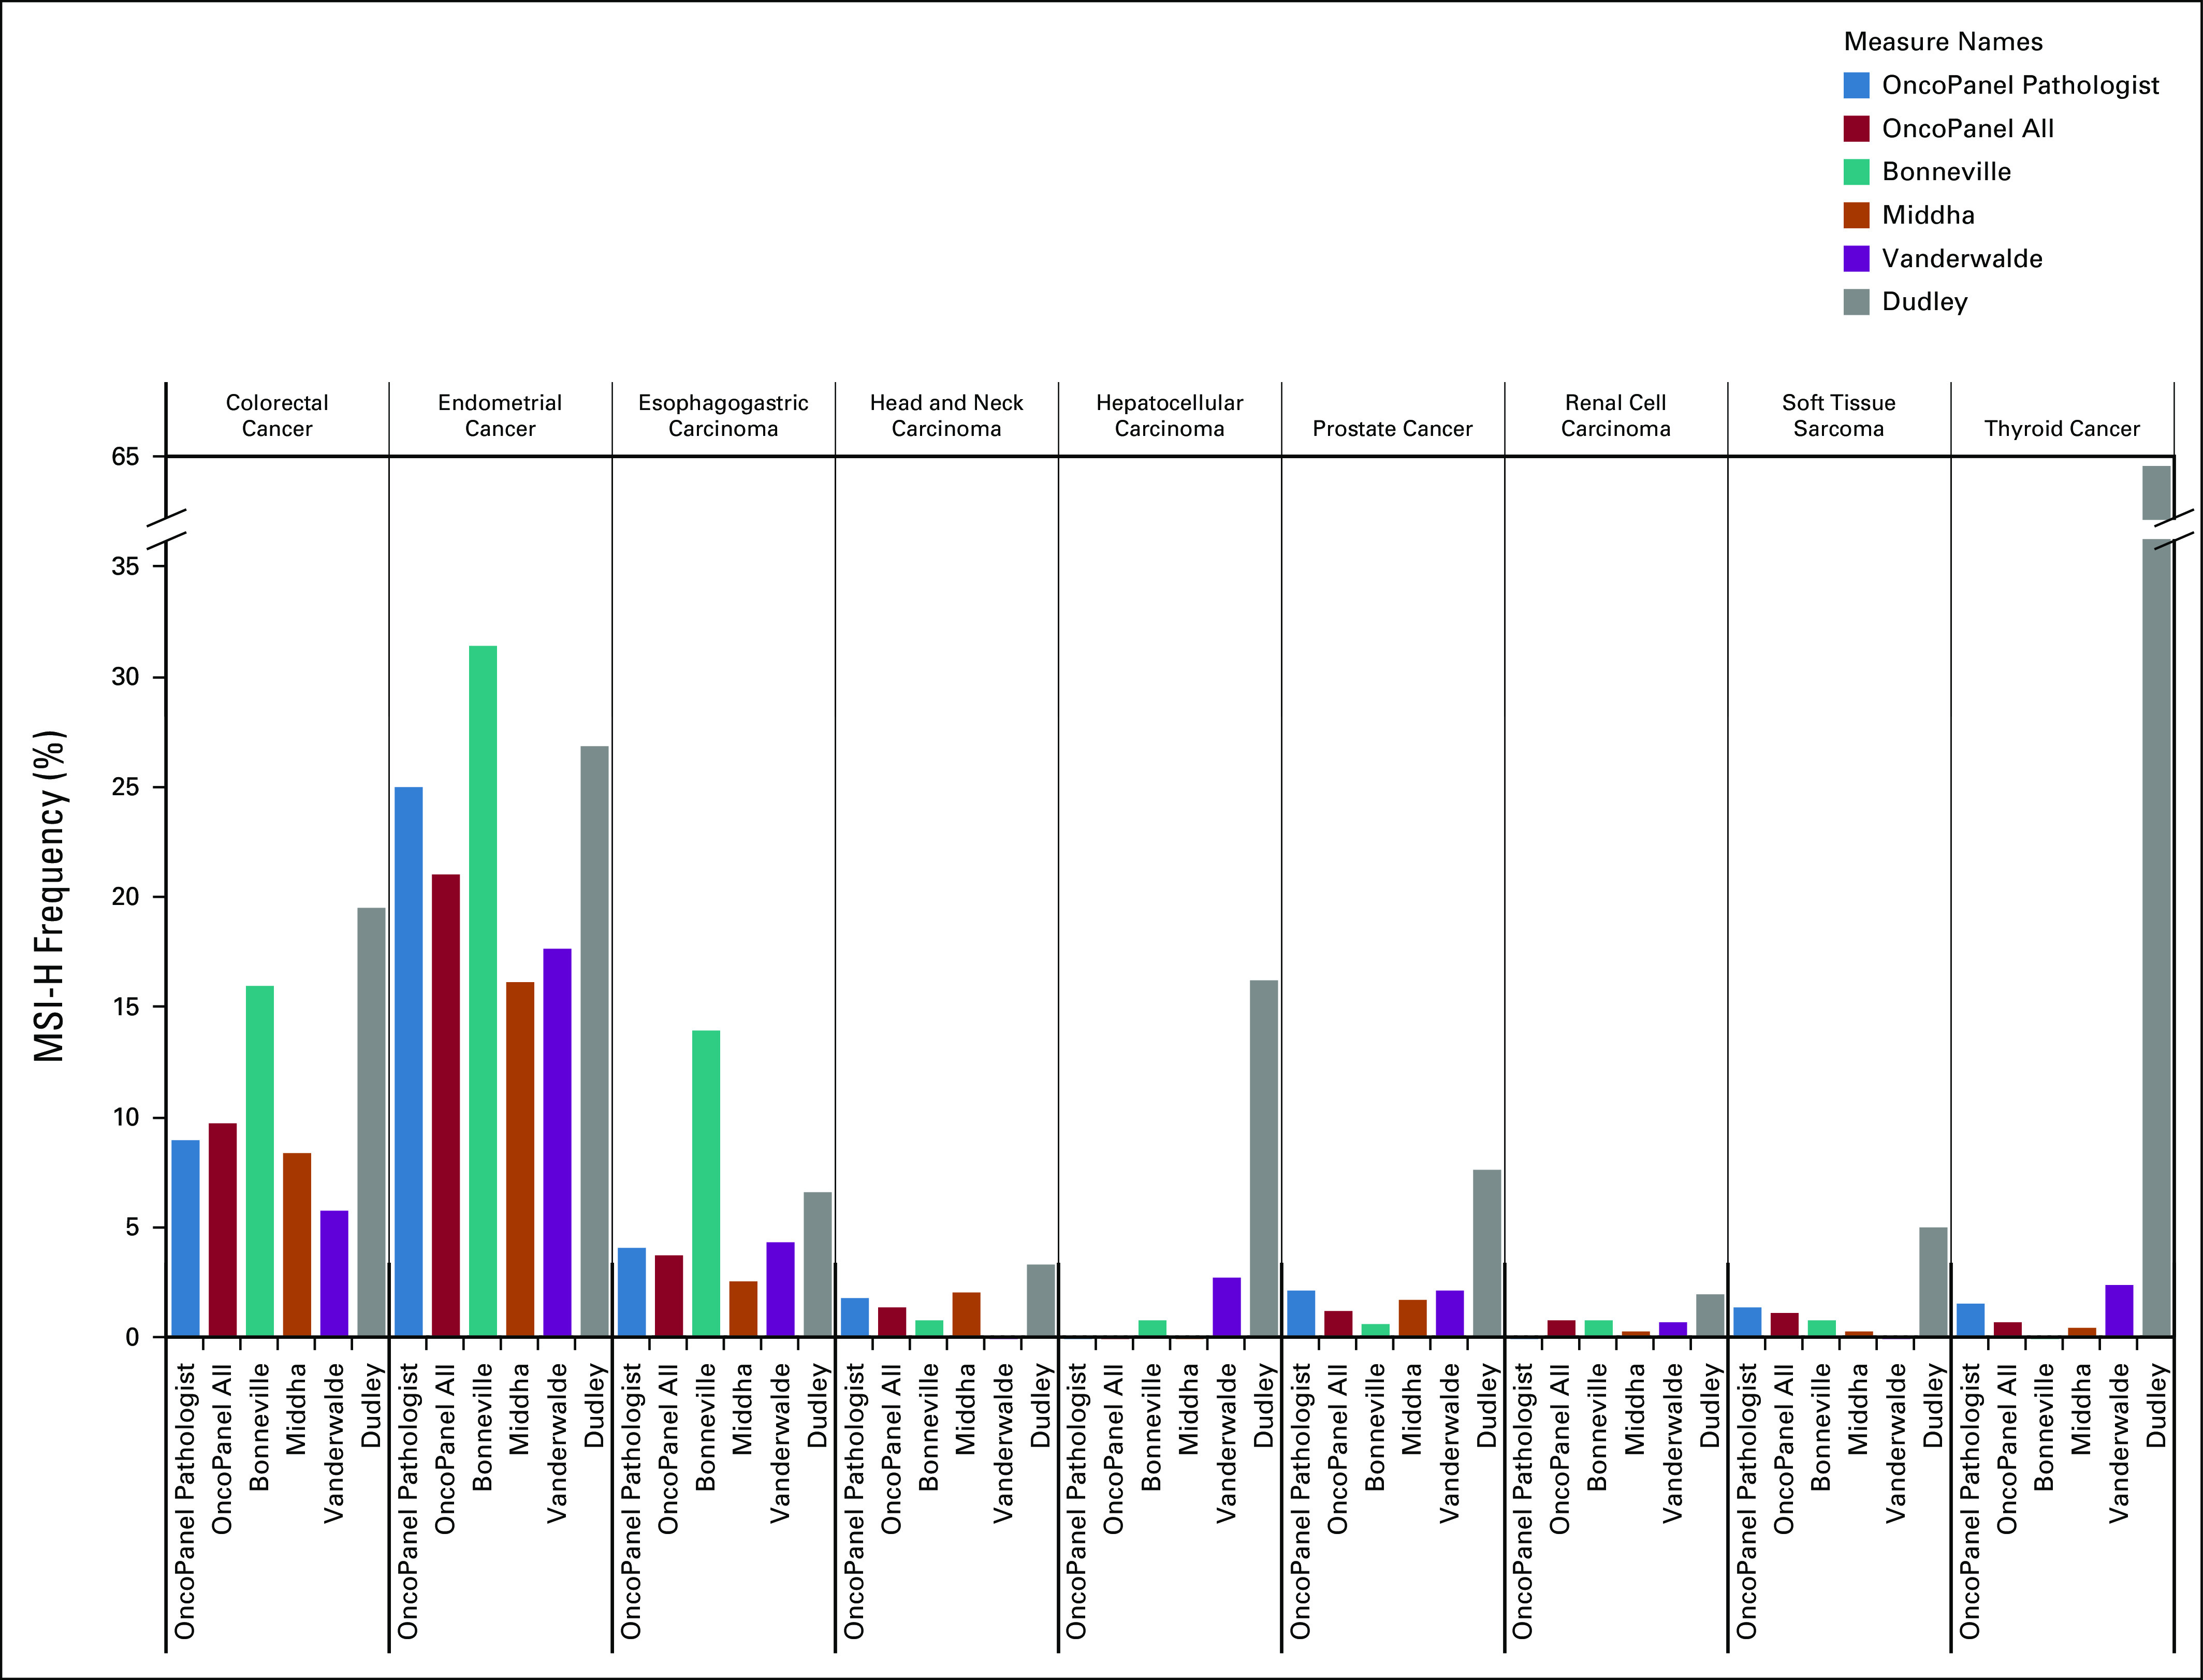Select the Colorectal Cancer Bonneville green bar

(x=260, y=1161)
